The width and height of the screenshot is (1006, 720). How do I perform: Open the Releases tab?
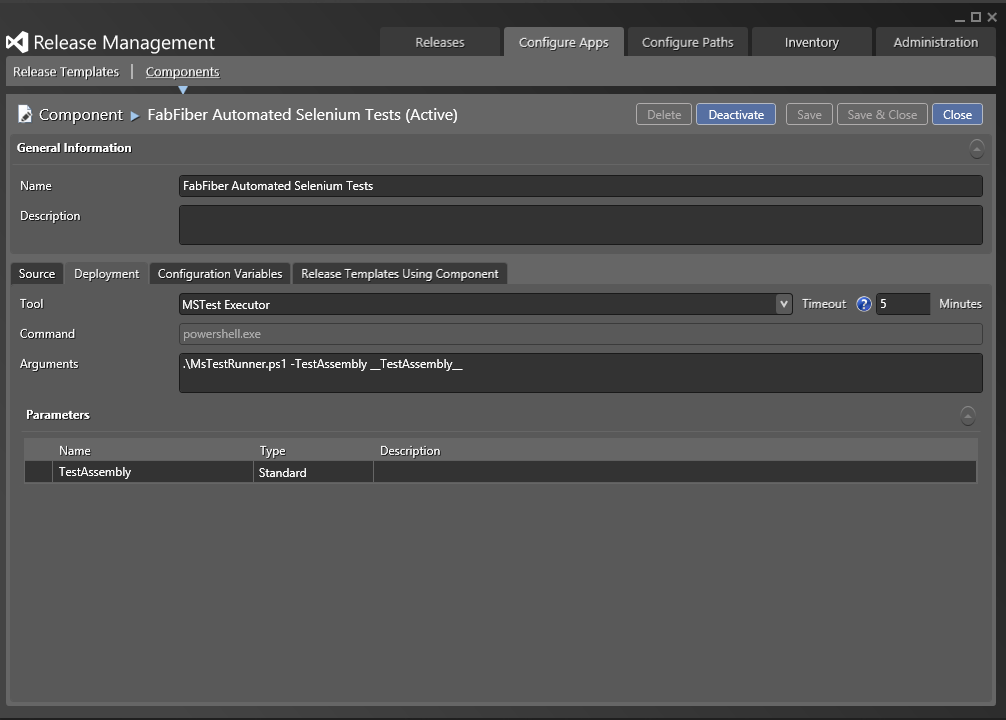click(x=439, y=42)
